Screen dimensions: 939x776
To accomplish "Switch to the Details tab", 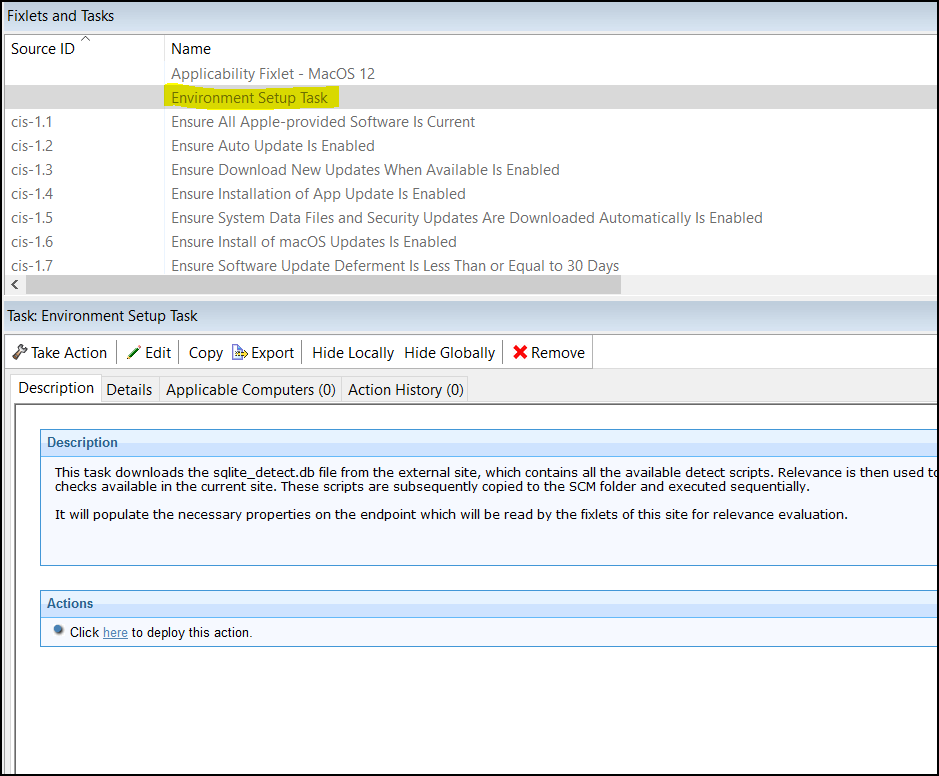I will [129, 389].
